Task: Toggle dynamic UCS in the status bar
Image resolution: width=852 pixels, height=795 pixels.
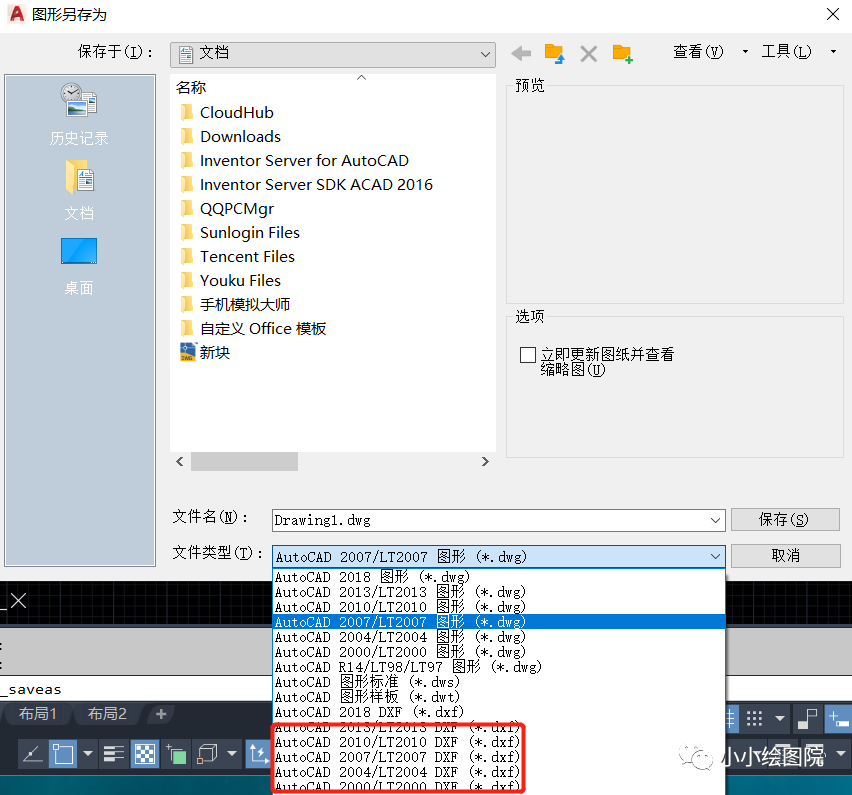Action: pos(258,754)
